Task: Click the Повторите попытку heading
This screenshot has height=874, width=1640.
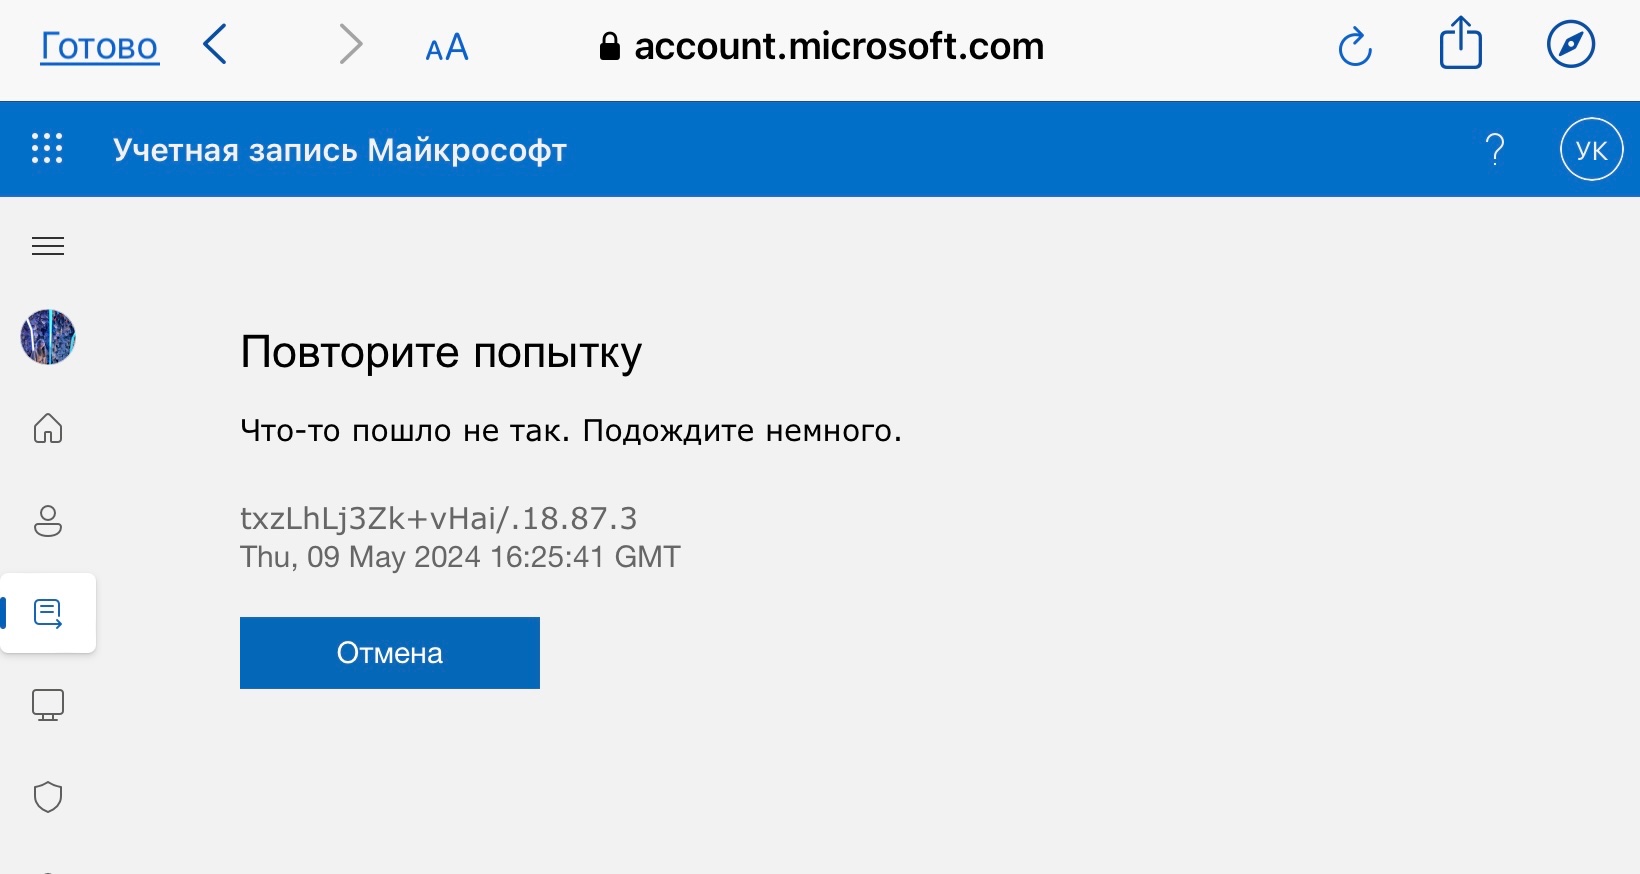Action: click(x=441, y=353)
